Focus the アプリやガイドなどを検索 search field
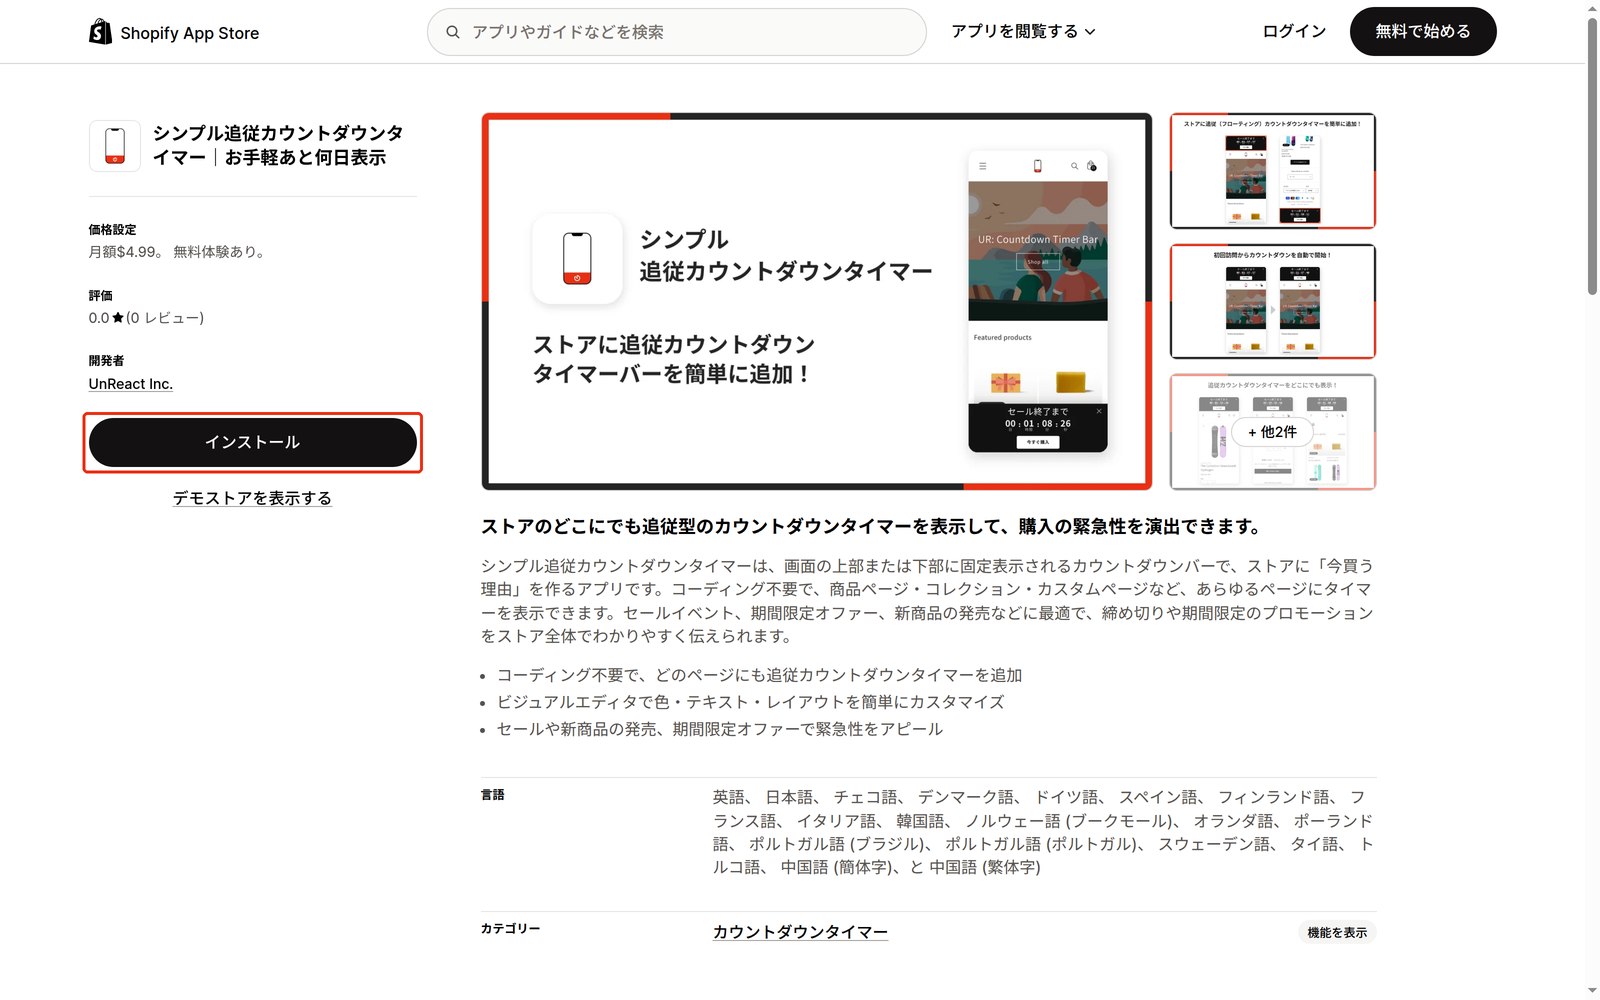 coord(677,32)
